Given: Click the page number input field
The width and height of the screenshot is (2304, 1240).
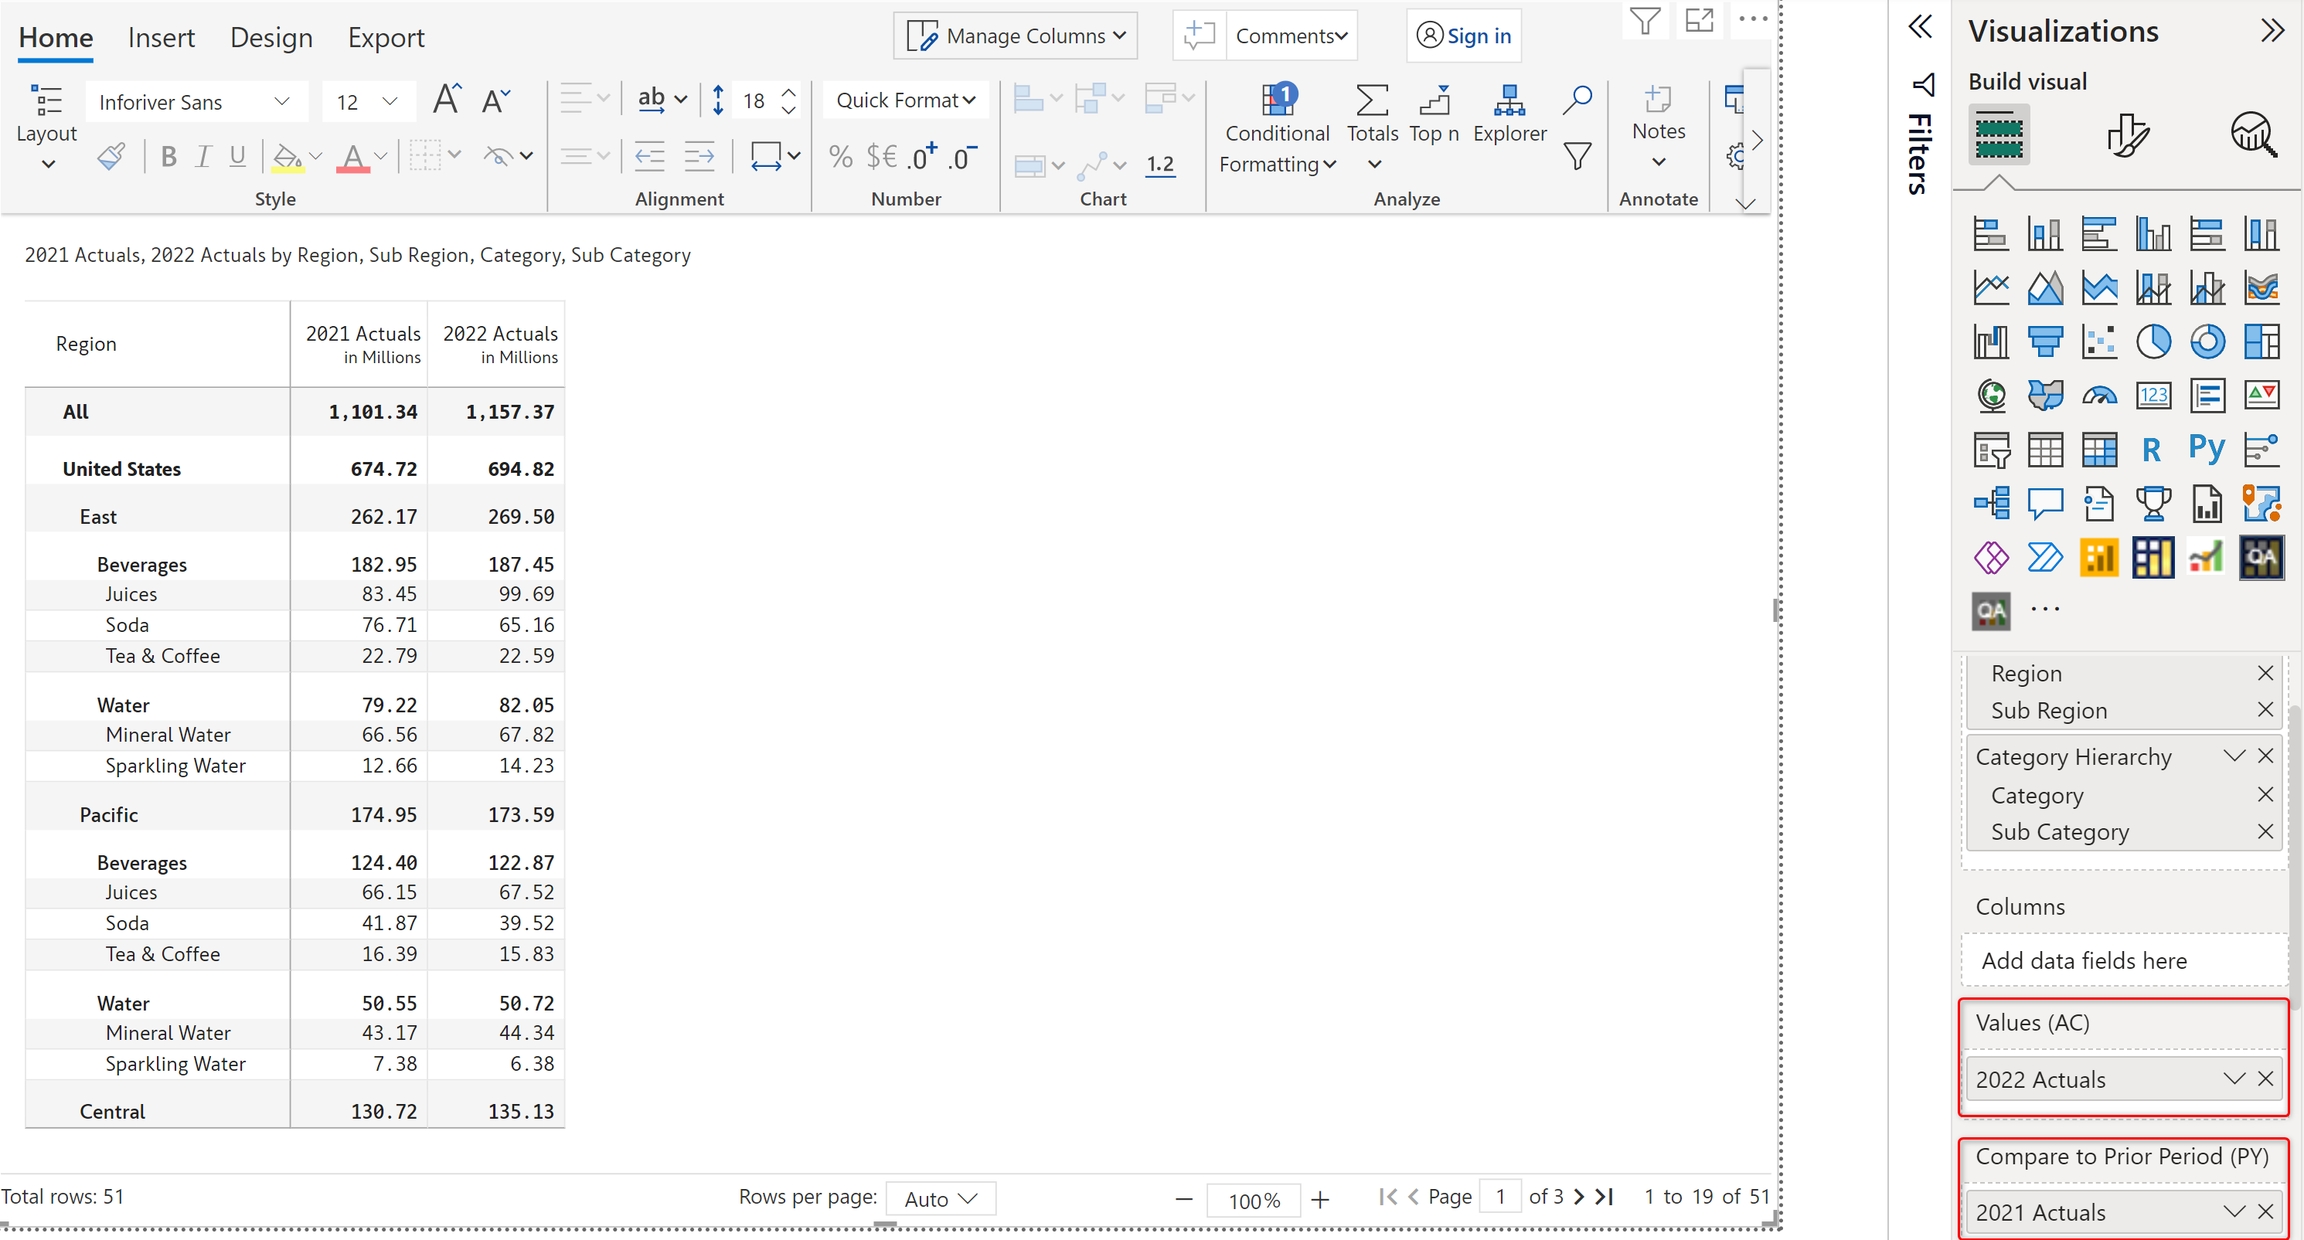Looking at the screenshot, I should pyautogui.click(x=1500, y=1197).
